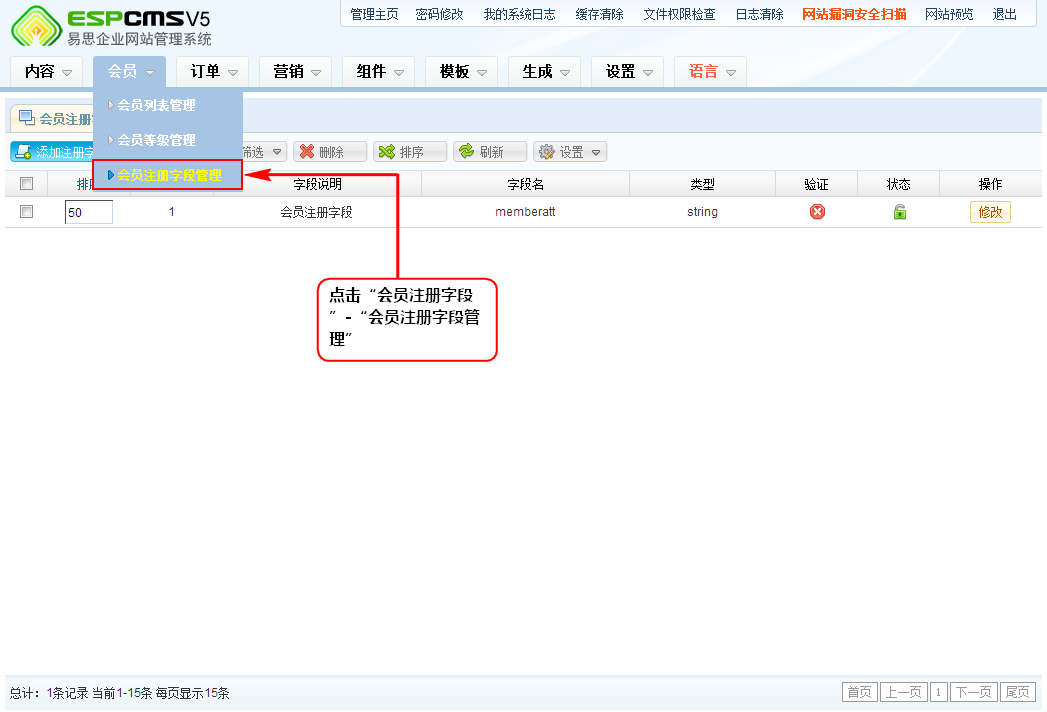Open the 设置 gear toolbar dropdown
Image resolution: width=1047 pixels, height=712 pixels.
click(x=570, y=152)
